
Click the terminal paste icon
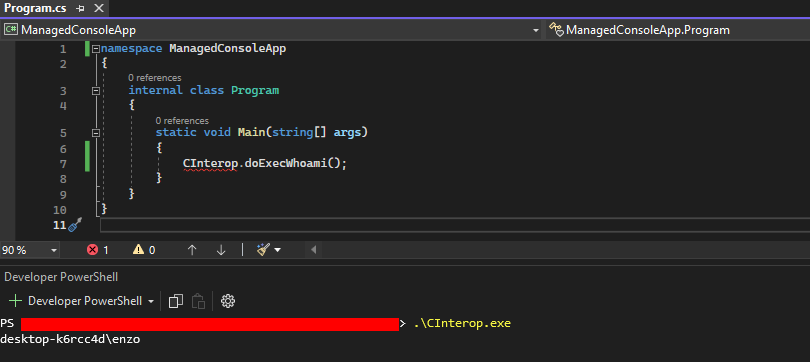198,301
